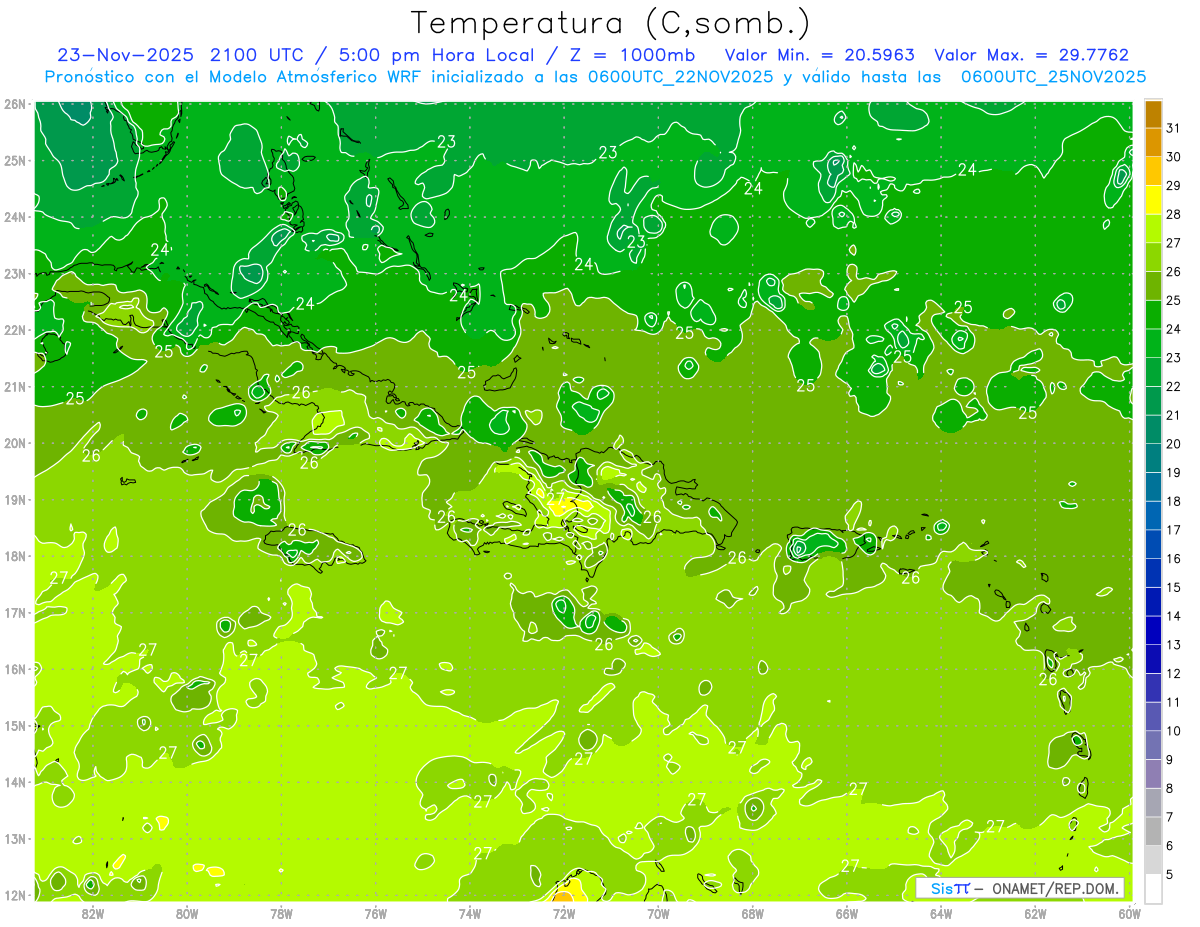This screenshot has height=927, width=1200.
Task: Click the "76W" longitude axis label
Action: (376, 913)
